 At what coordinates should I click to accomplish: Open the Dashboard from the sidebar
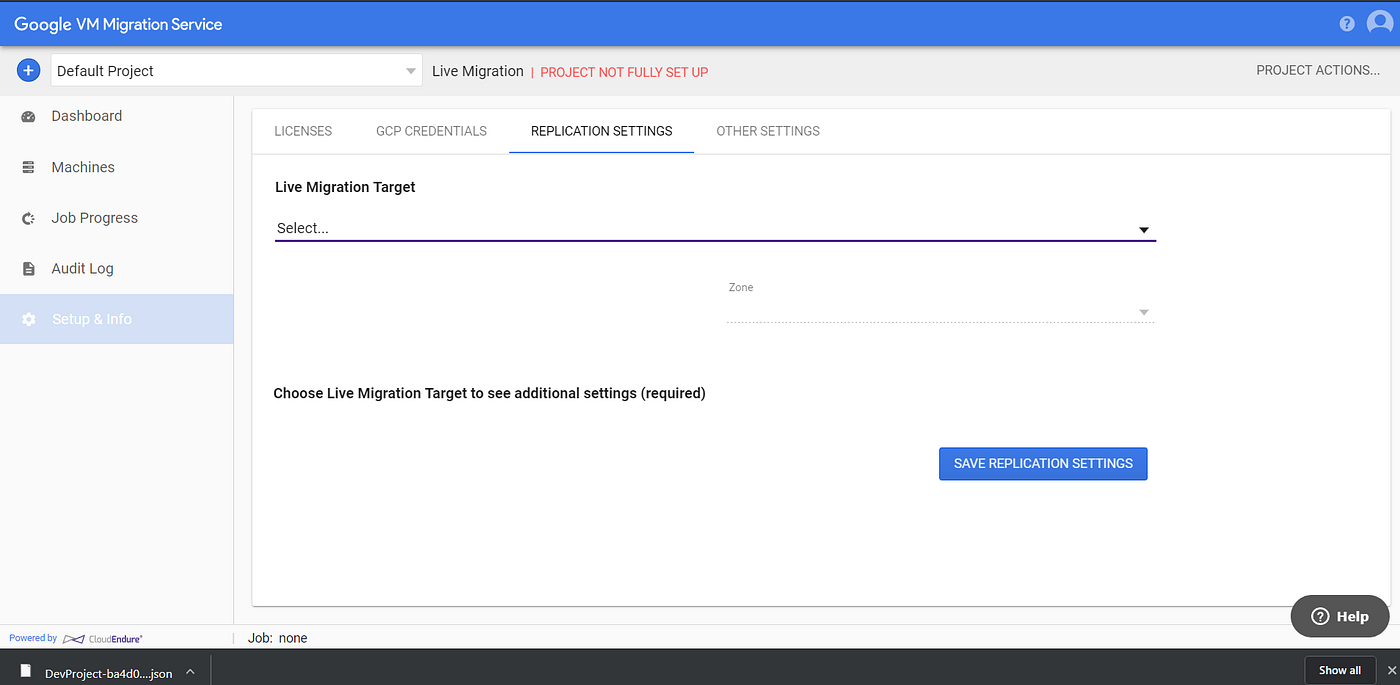click(x=27, y=116)
